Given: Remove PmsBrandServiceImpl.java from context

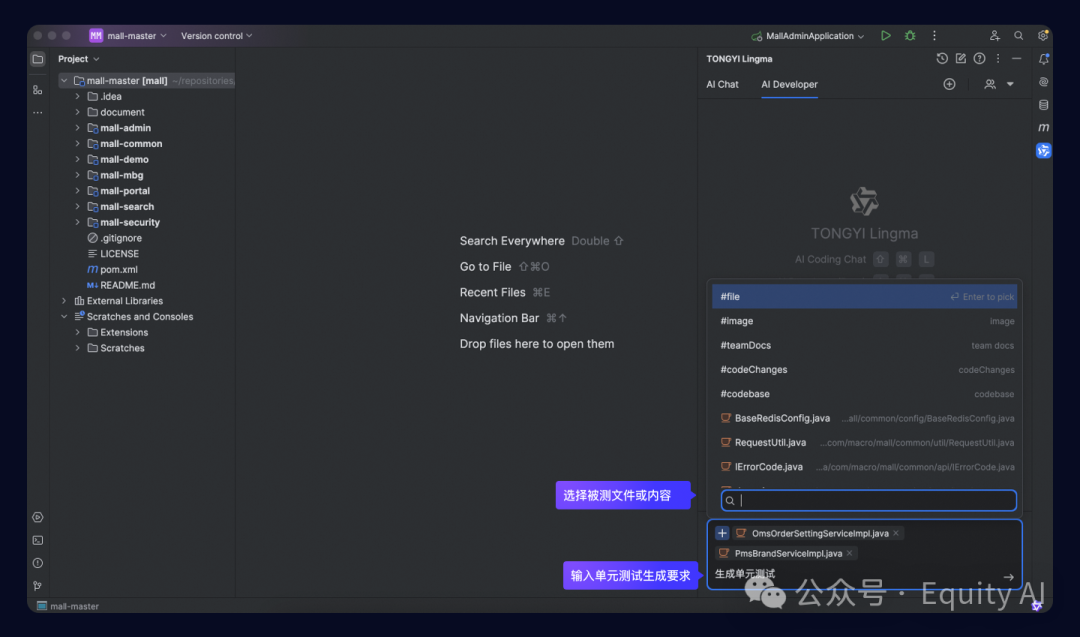Looking at the screenshot, I should click(x=849, y=553).
